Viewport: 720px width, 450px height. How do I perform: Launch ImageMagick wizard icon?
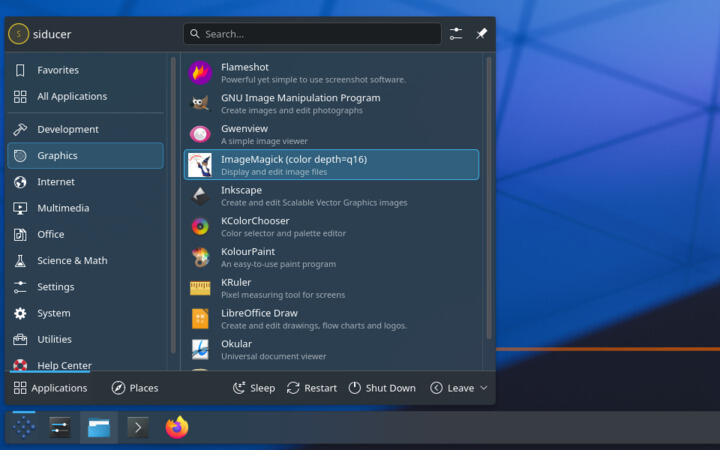200,165
